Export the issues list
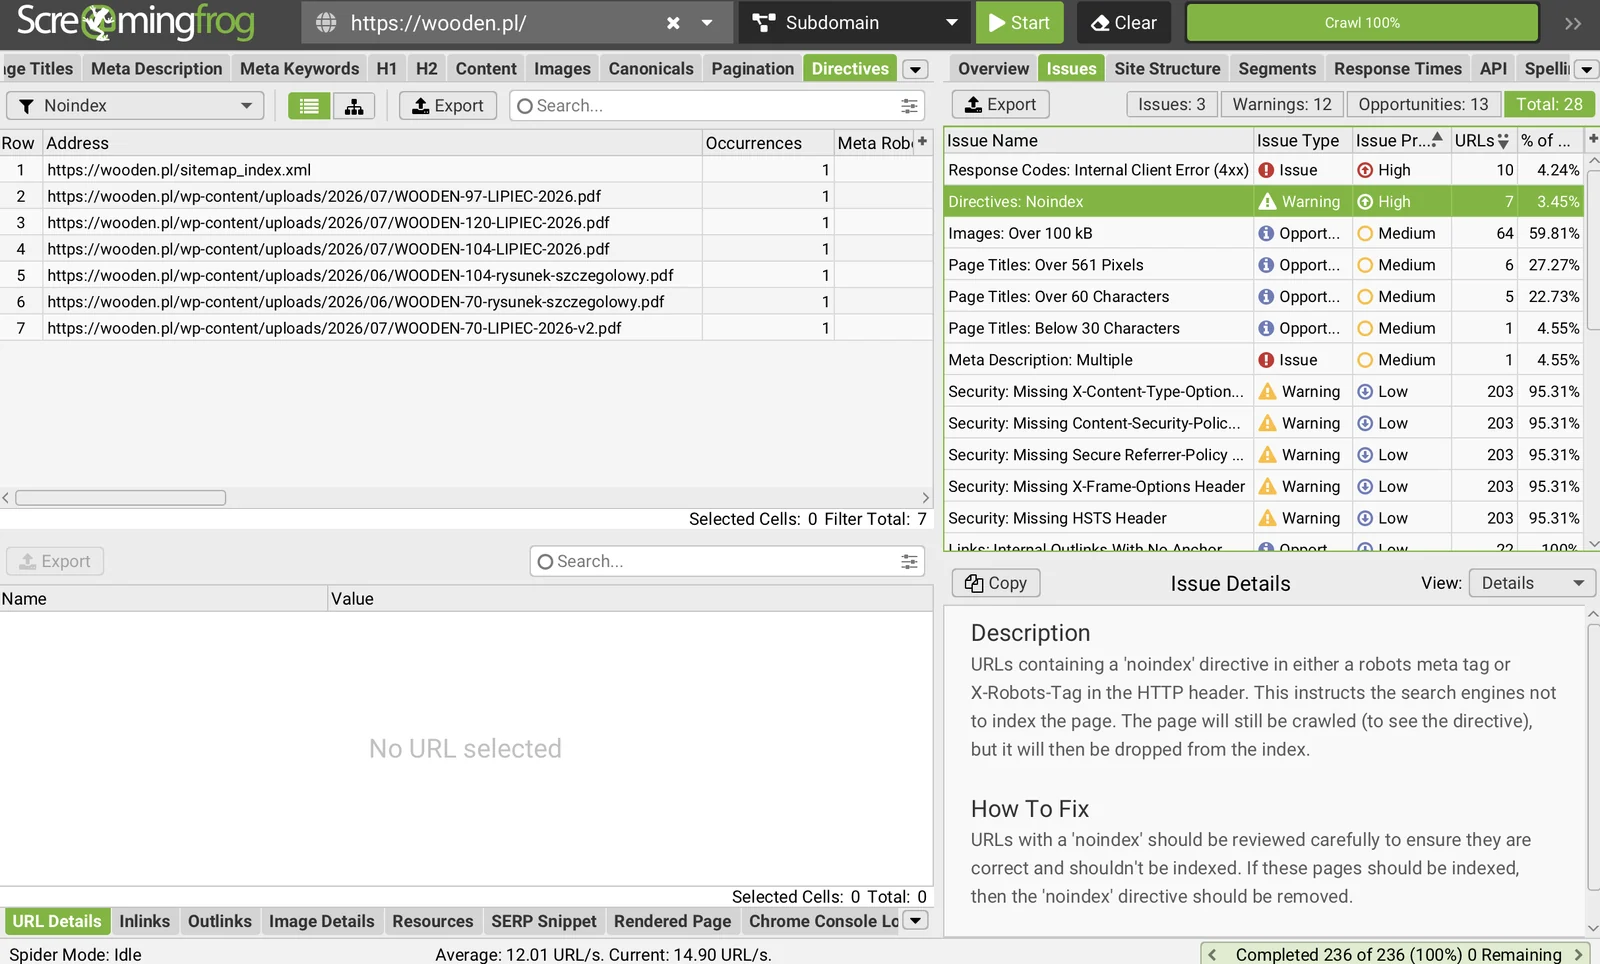The image size is (1600, 964). pos(1000,104)
